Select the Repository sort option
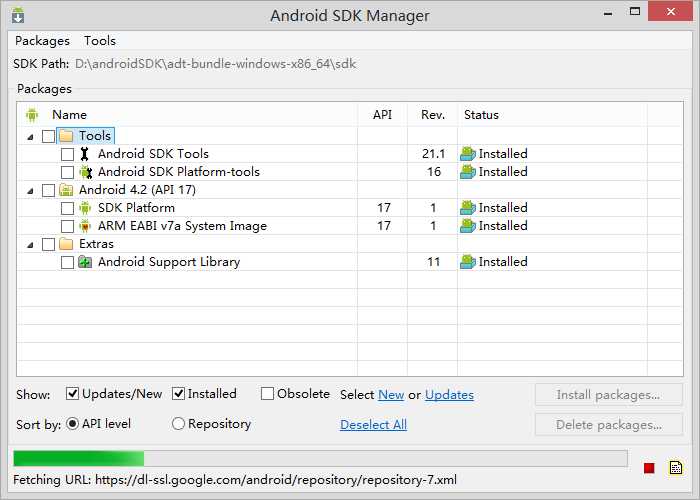This screenshot has width=700, height=500. pyautogui.click(x=178, y=424)
